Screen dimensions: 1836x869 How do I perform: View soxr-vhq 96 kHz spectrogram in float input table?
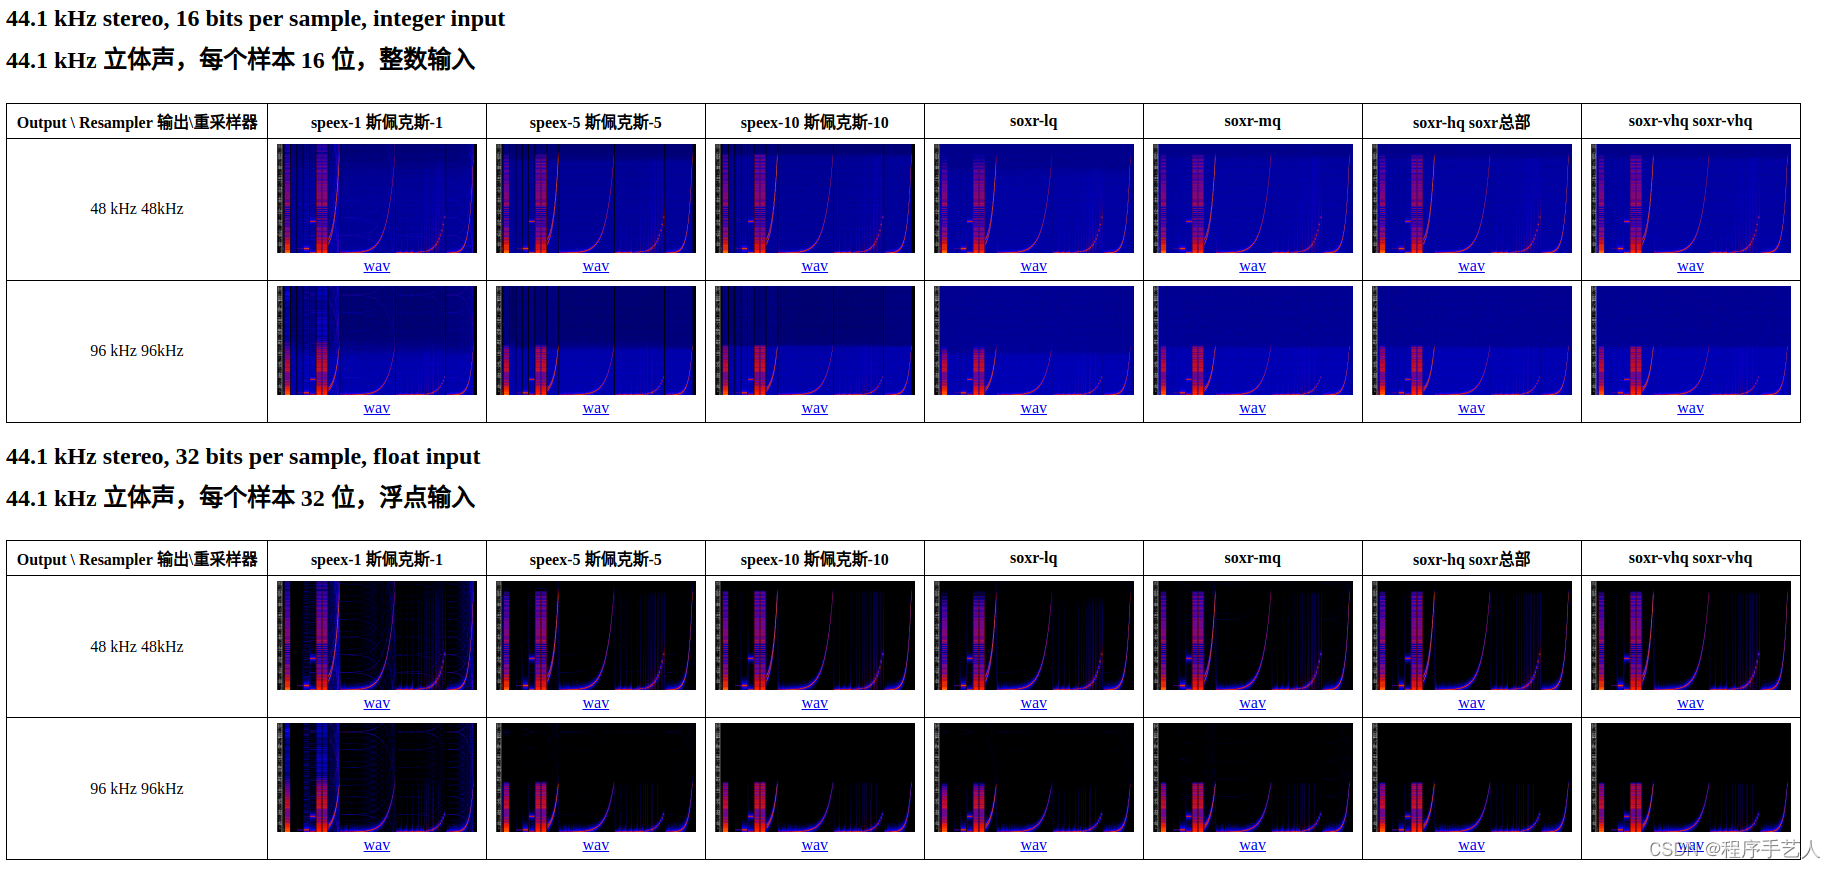coord(1691,777)
